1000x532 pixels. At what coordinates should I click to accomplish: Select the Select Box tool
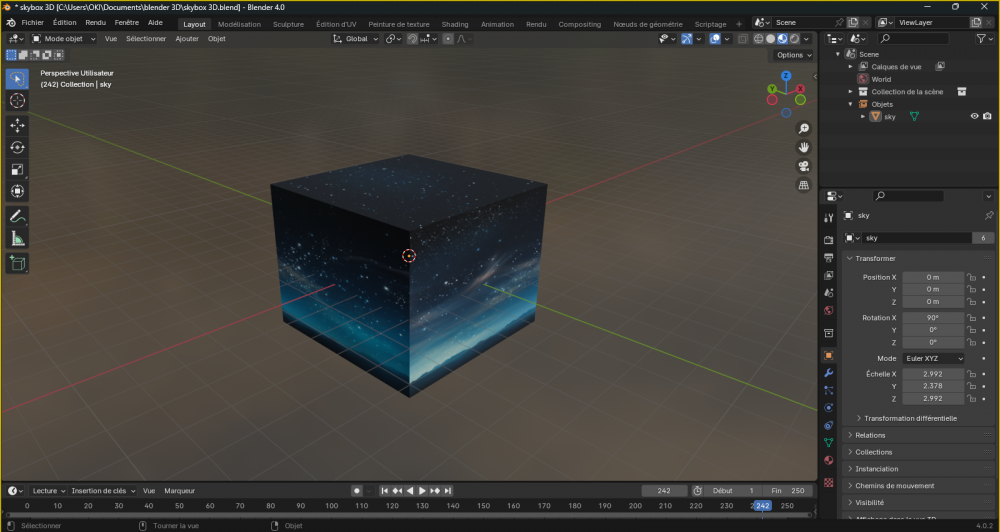[x=17, y=79]
